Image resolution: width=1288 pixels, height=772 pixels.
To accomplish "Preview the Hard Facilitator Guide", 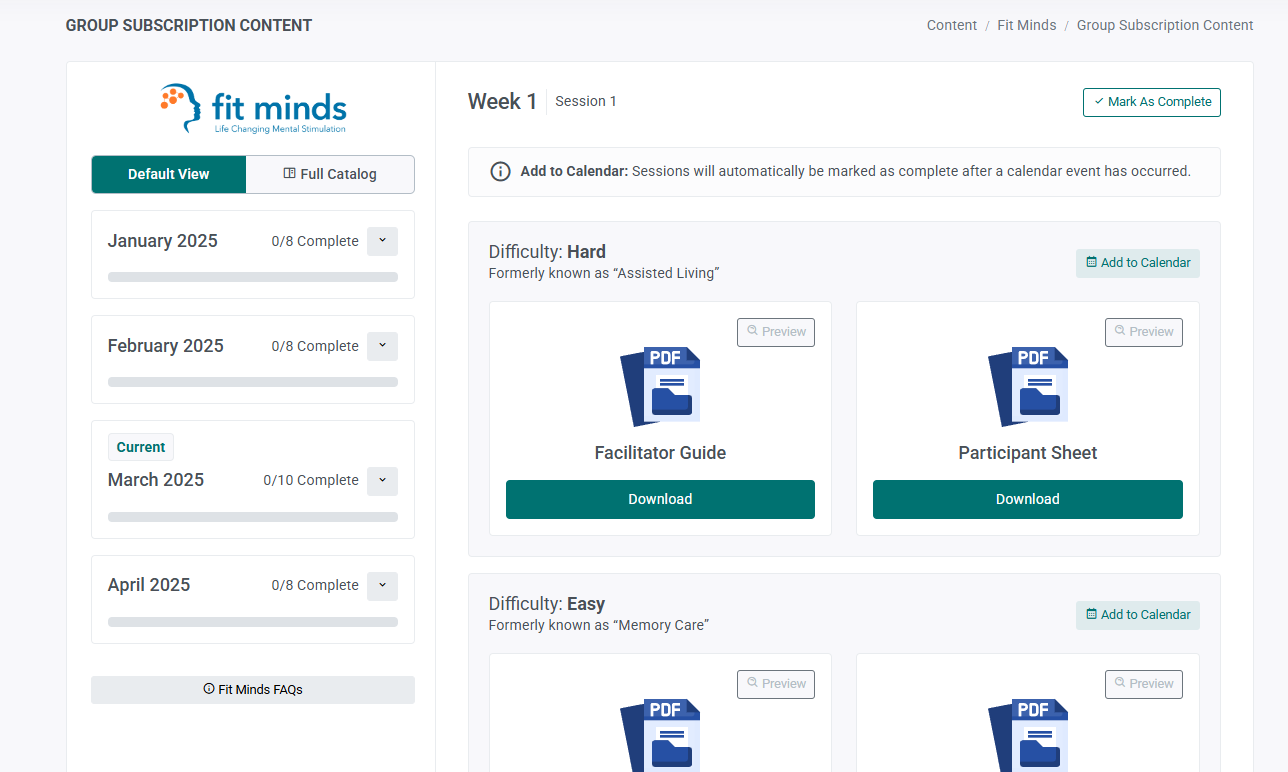I will click(776, 332).
